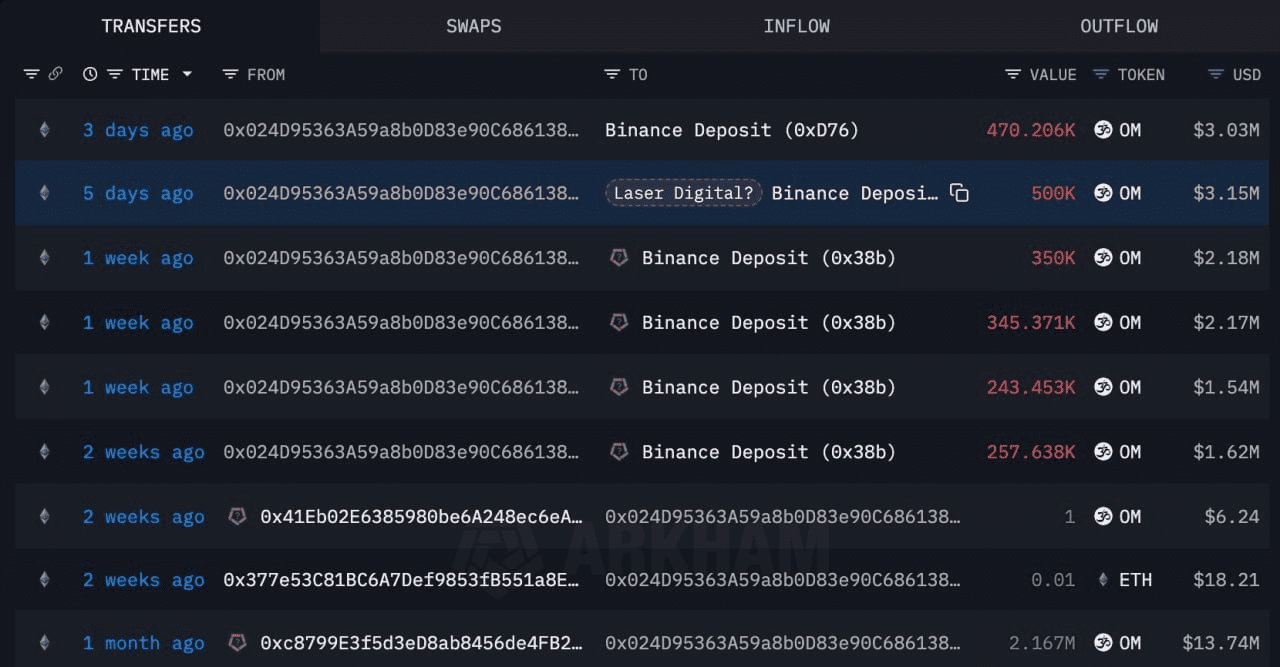Click Ethereum chain icon in 1 month ago row

pyautogui.click(x=43, y=643)
